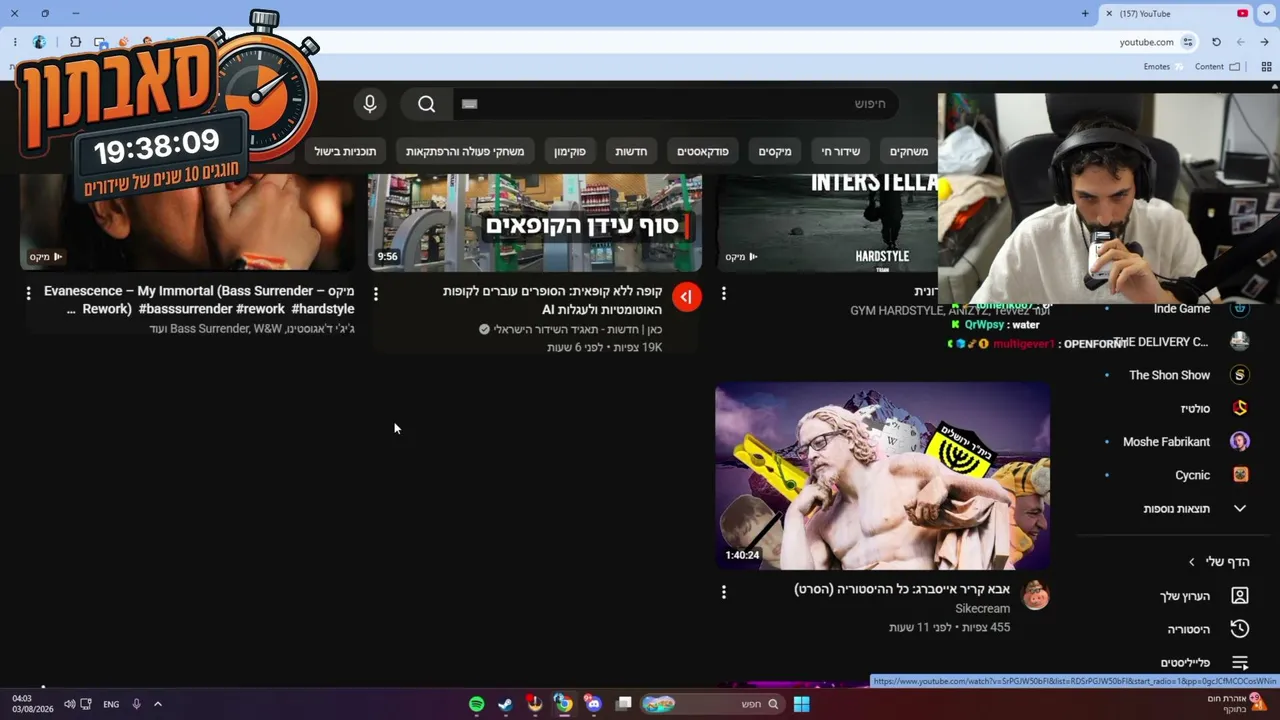The image size is (1280, 720).
Task: Open the Sikecream channel name link
Action: [982, 609]
